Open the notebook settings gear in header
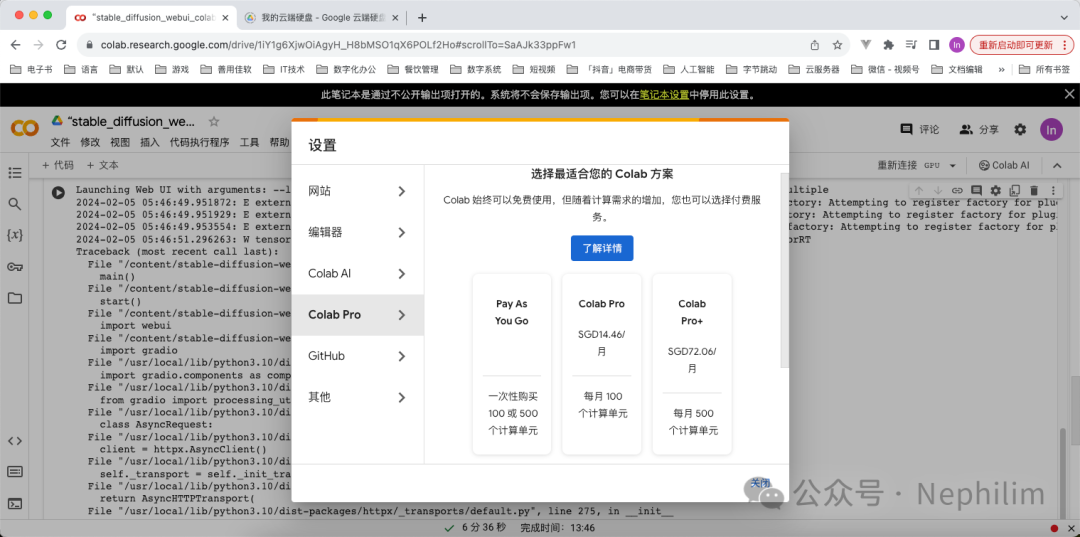 click(x=1020, y=129)
